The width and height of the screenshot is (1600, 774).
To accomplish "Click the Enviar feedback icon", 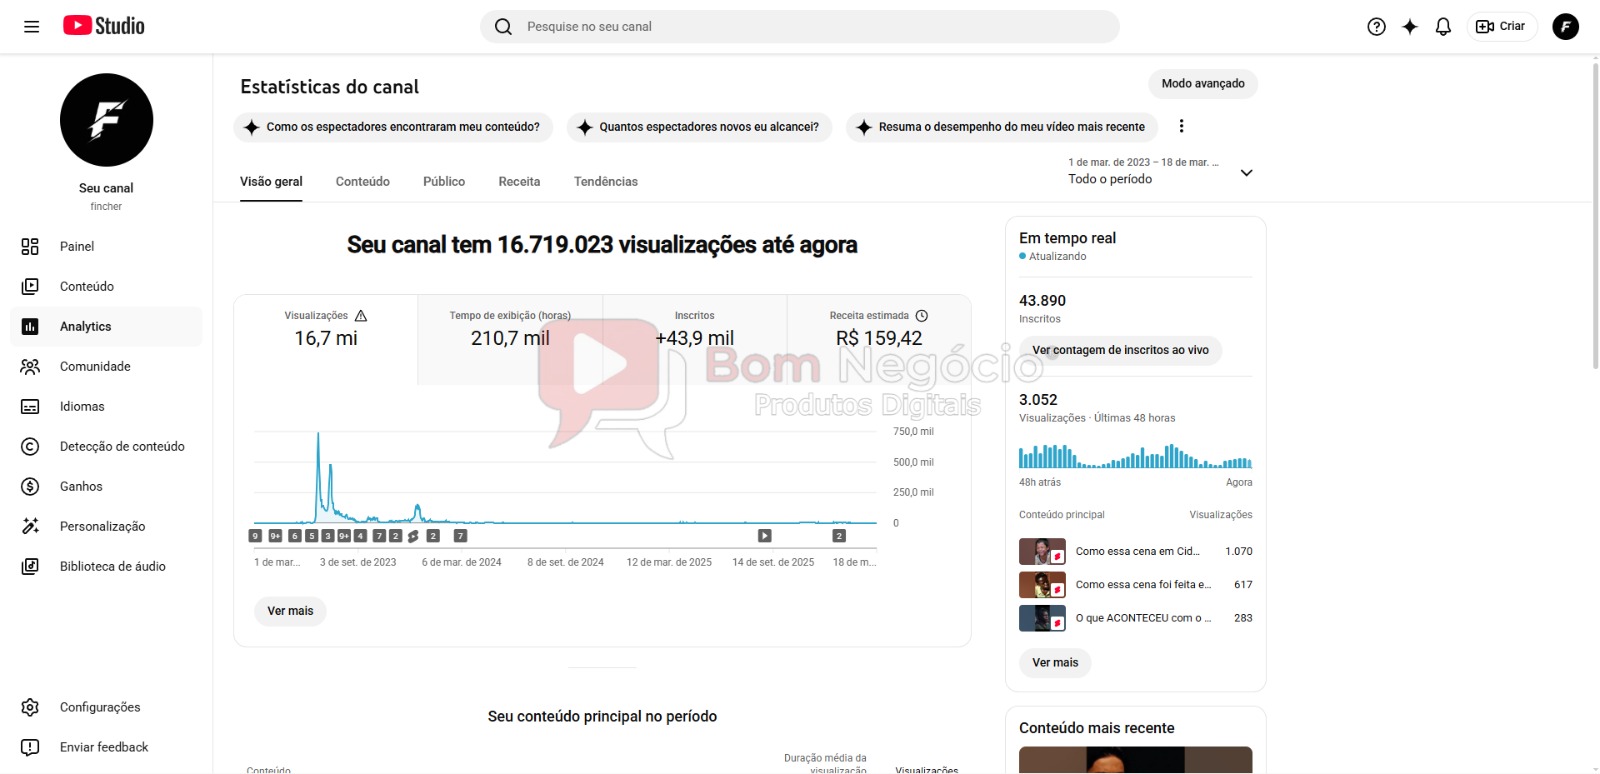I will click(30, 747).
